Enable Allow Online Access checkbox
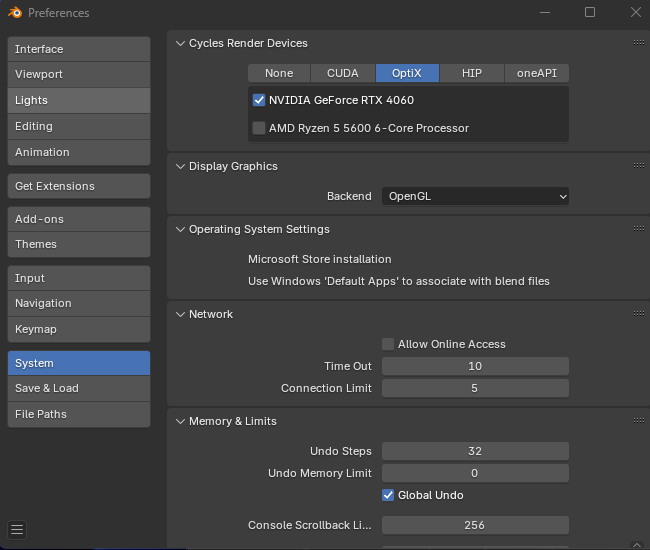Image resolution: width=650 pixels, height=550 pixels. point(388,344)
